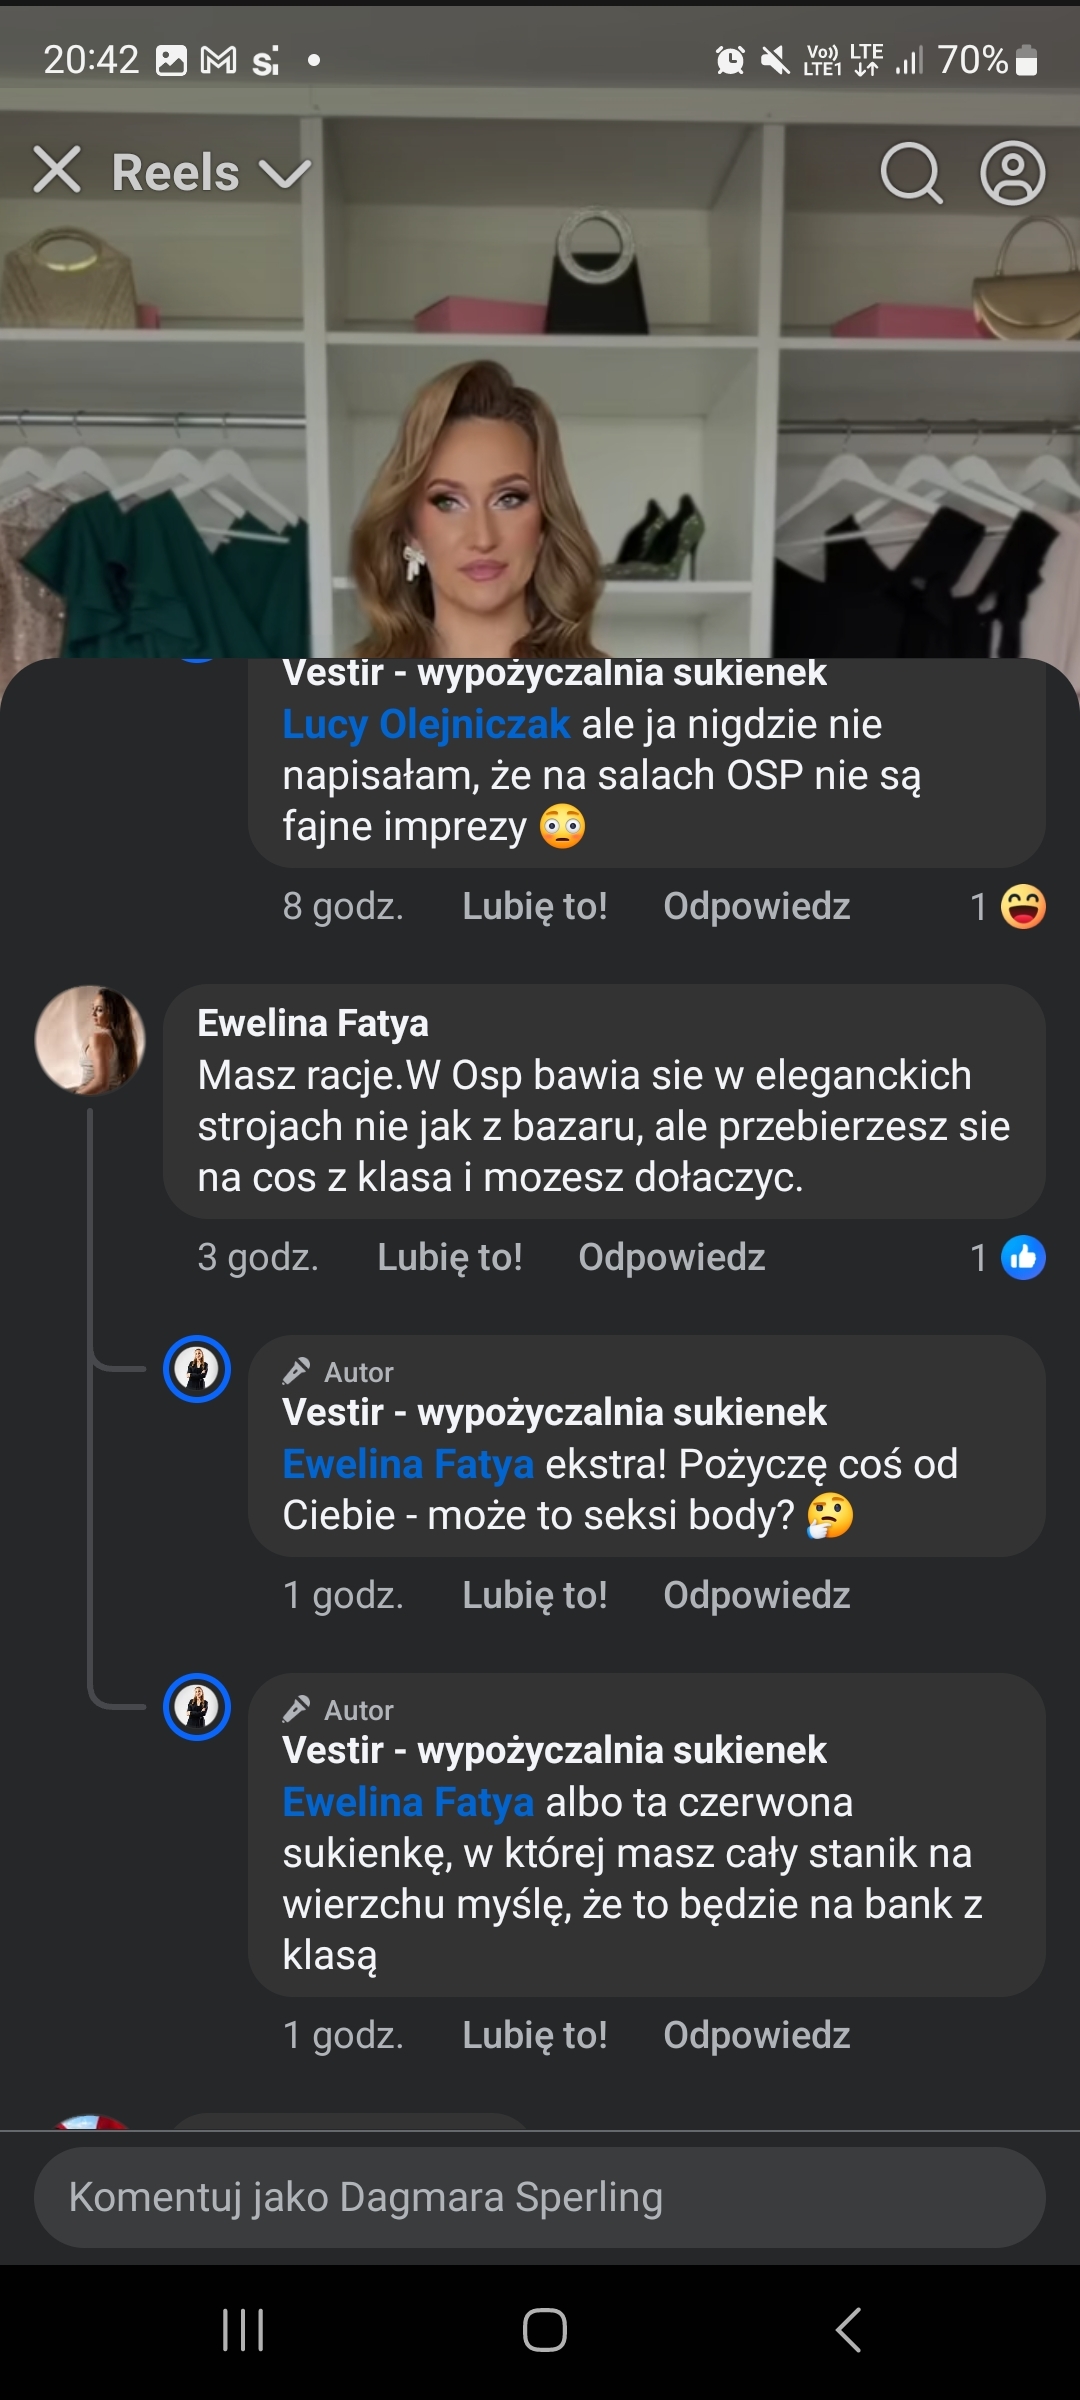Focus the 'Komentuj jako Dagmara Sperling' field

pos(540,2197)
